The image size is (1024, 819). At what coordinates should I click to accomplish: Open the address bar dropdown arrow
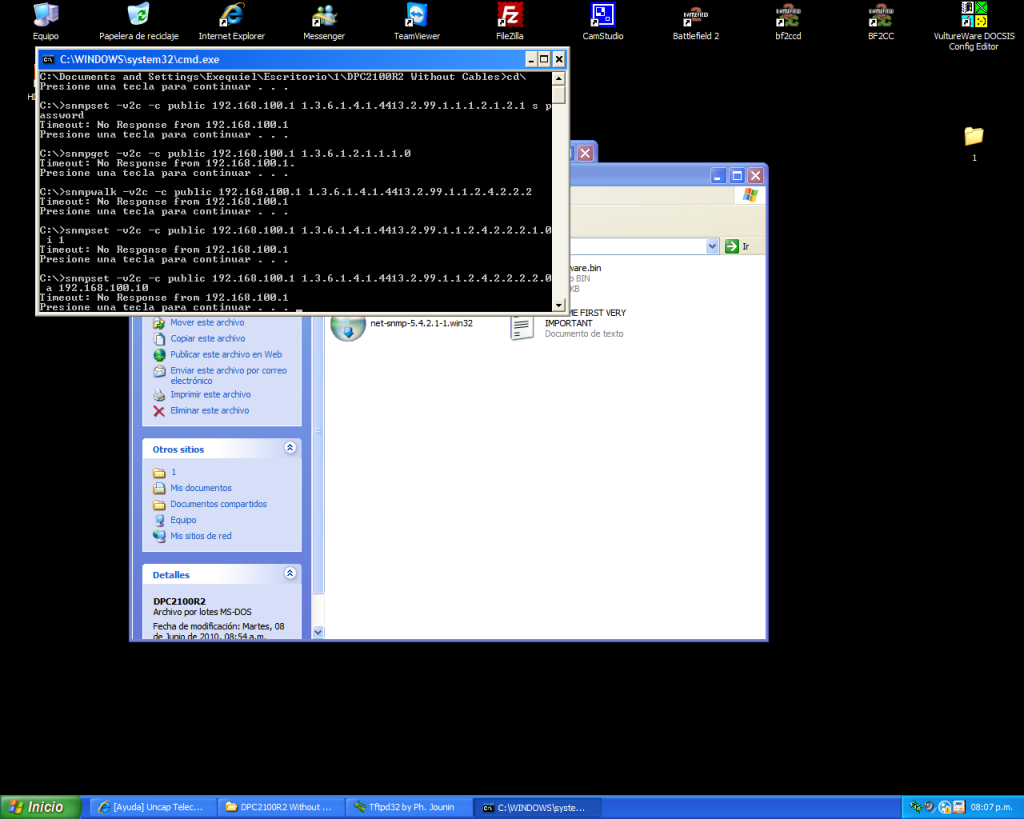coord(713,246)
